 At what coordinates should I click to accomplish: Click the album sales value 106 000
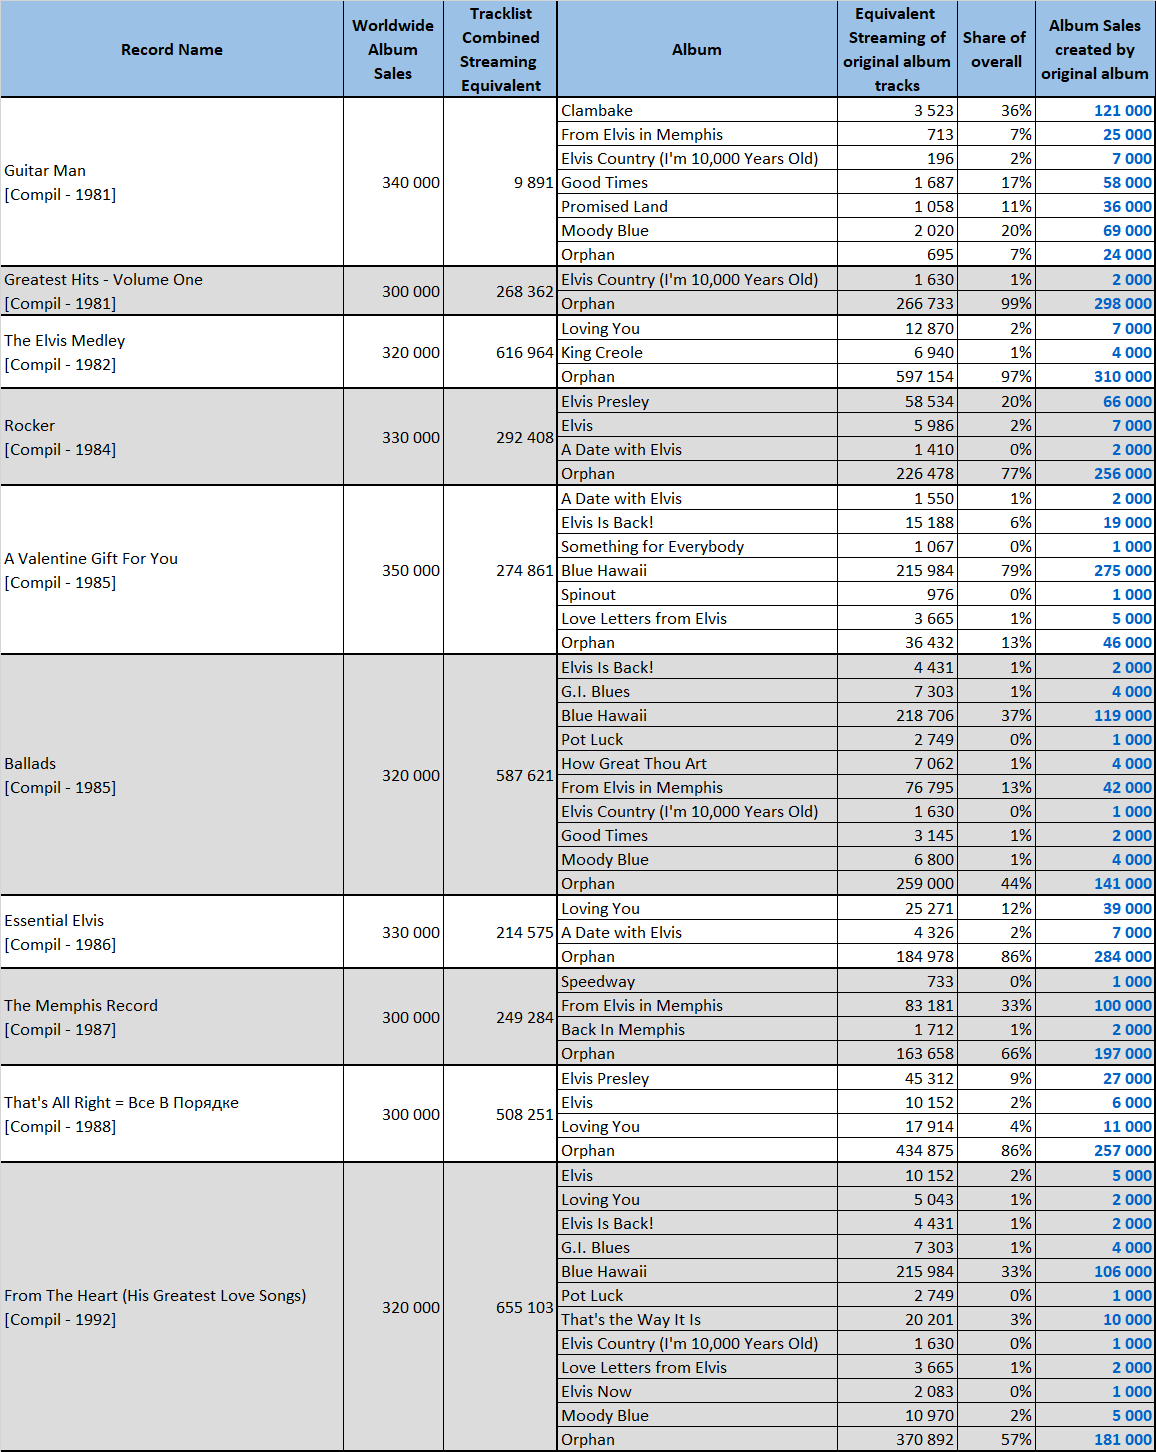click(x=1095, y=1271)
